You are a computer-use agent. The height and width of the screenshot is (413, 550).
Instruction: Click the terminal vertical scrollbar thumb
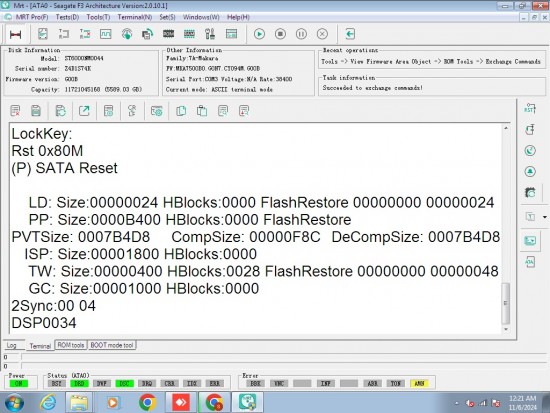[x=506, y=303]
